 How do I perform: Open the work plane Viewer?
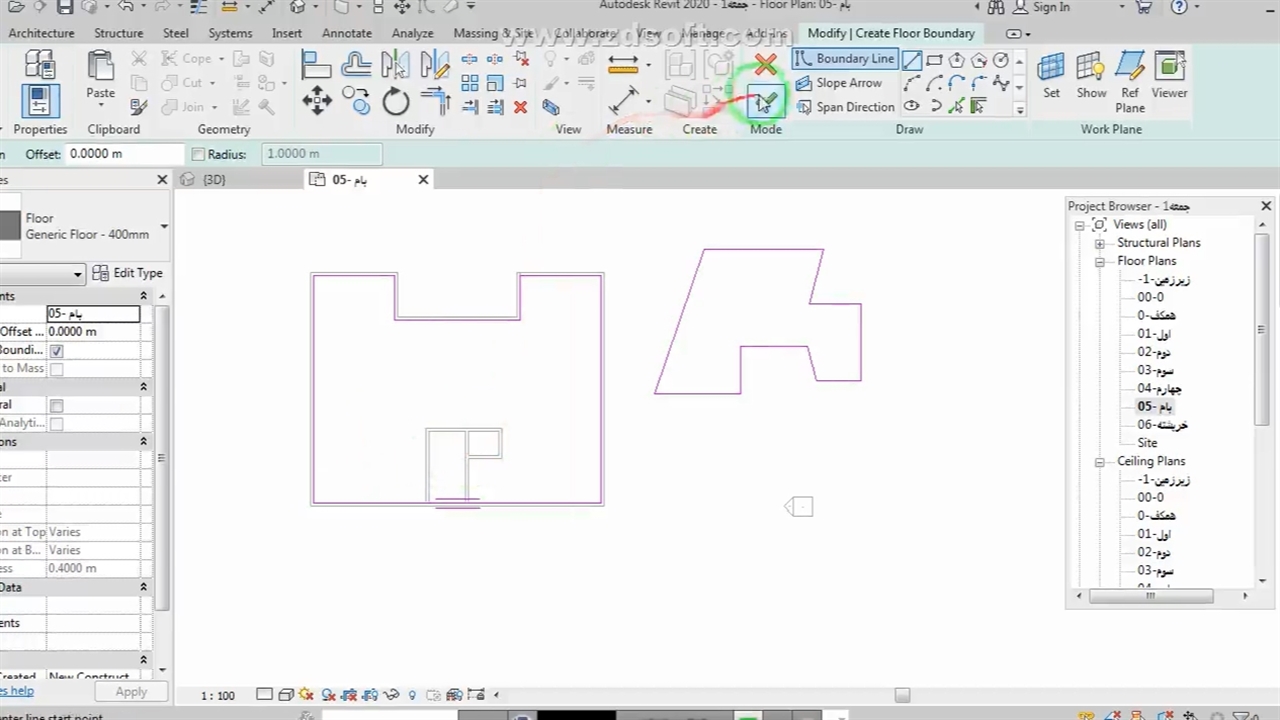point(1169,78)
